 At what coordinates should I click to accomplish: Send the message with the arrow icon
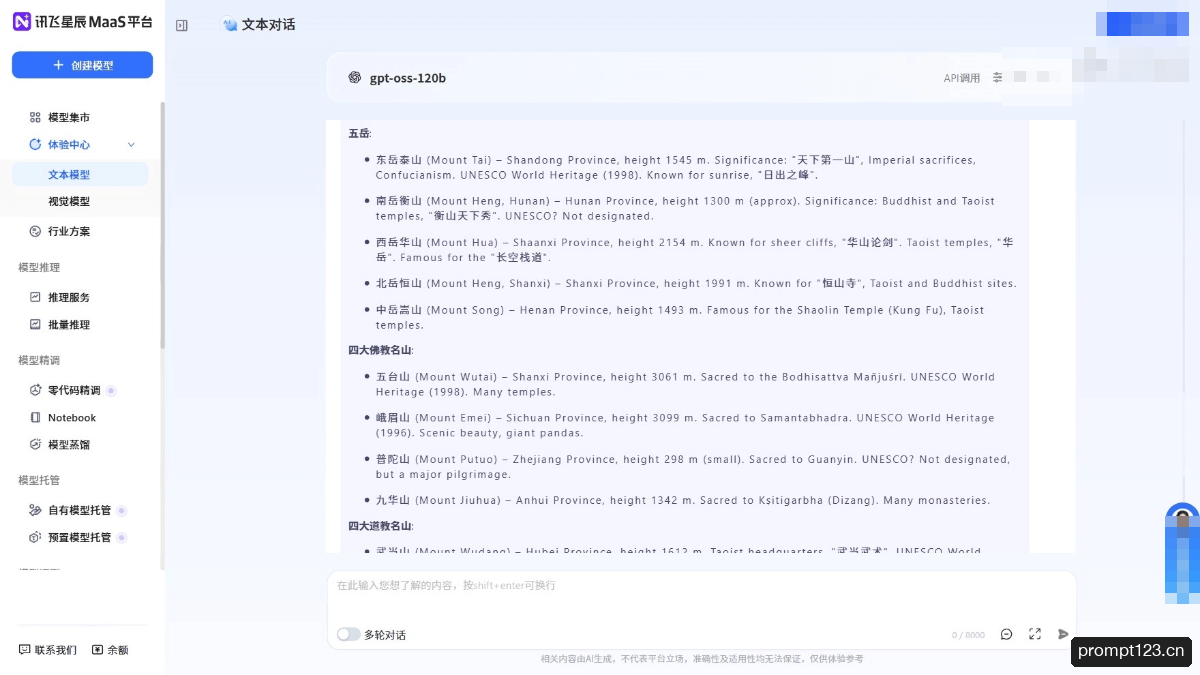click(1063, 634)
